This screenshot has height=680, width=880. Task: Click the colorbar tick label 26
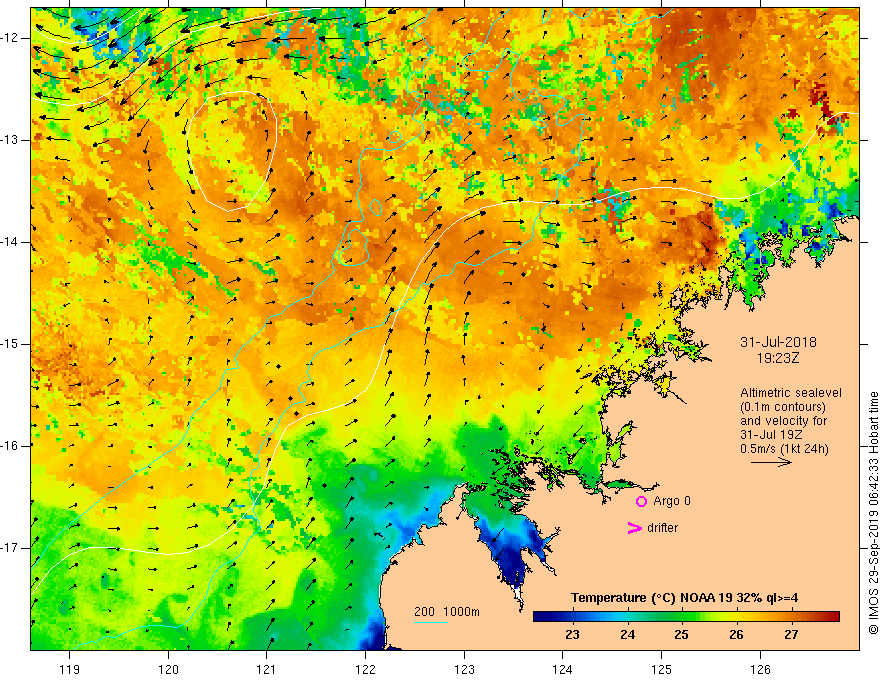coord(736,635)
